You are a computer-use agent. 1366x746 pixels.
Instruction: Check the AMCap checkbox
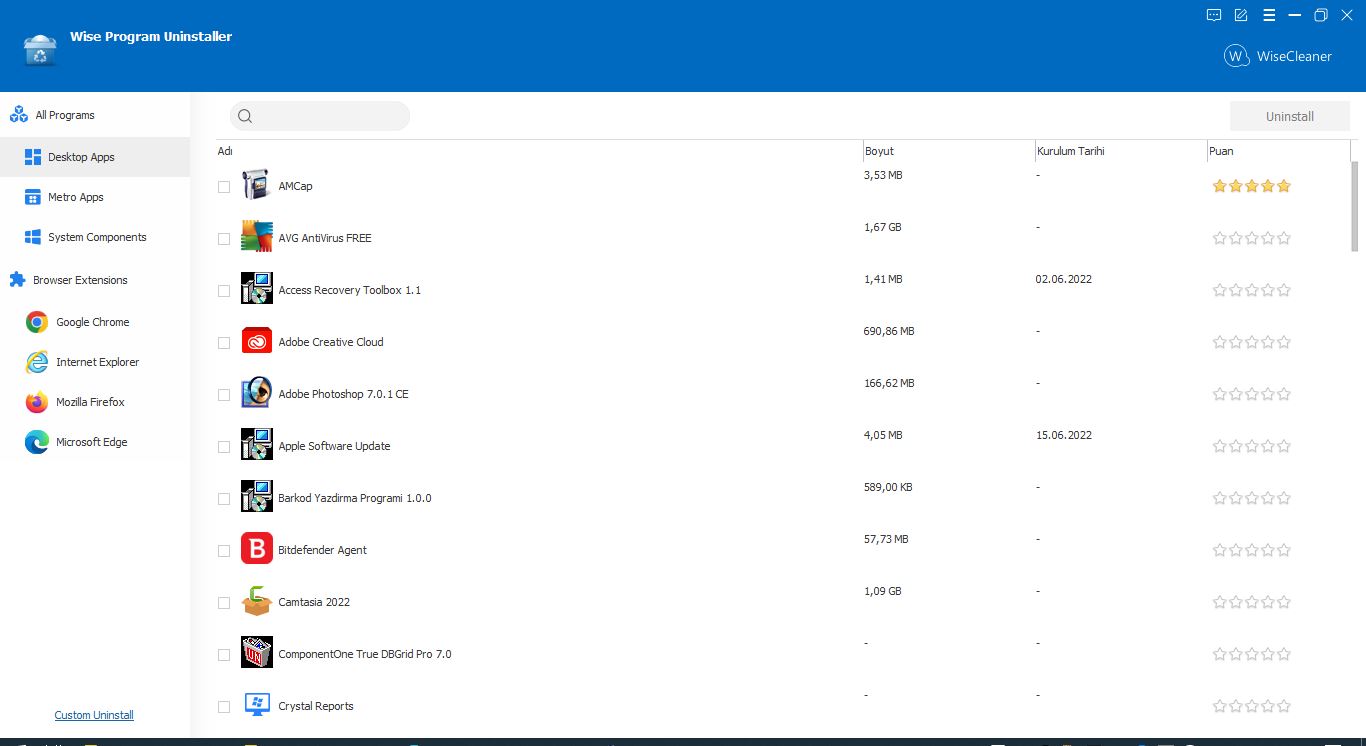click(x=224, y=187)
